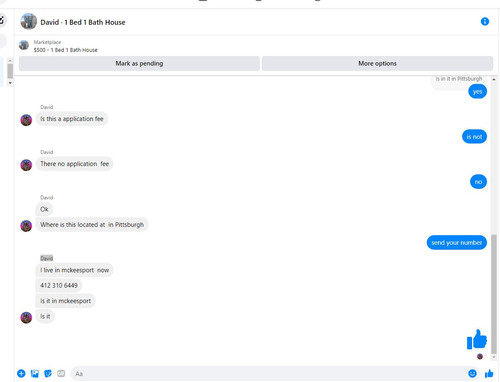Click the left panel scrollbar up arrow
The height and width of the screenshot is (382, 500).
(10, 61)
